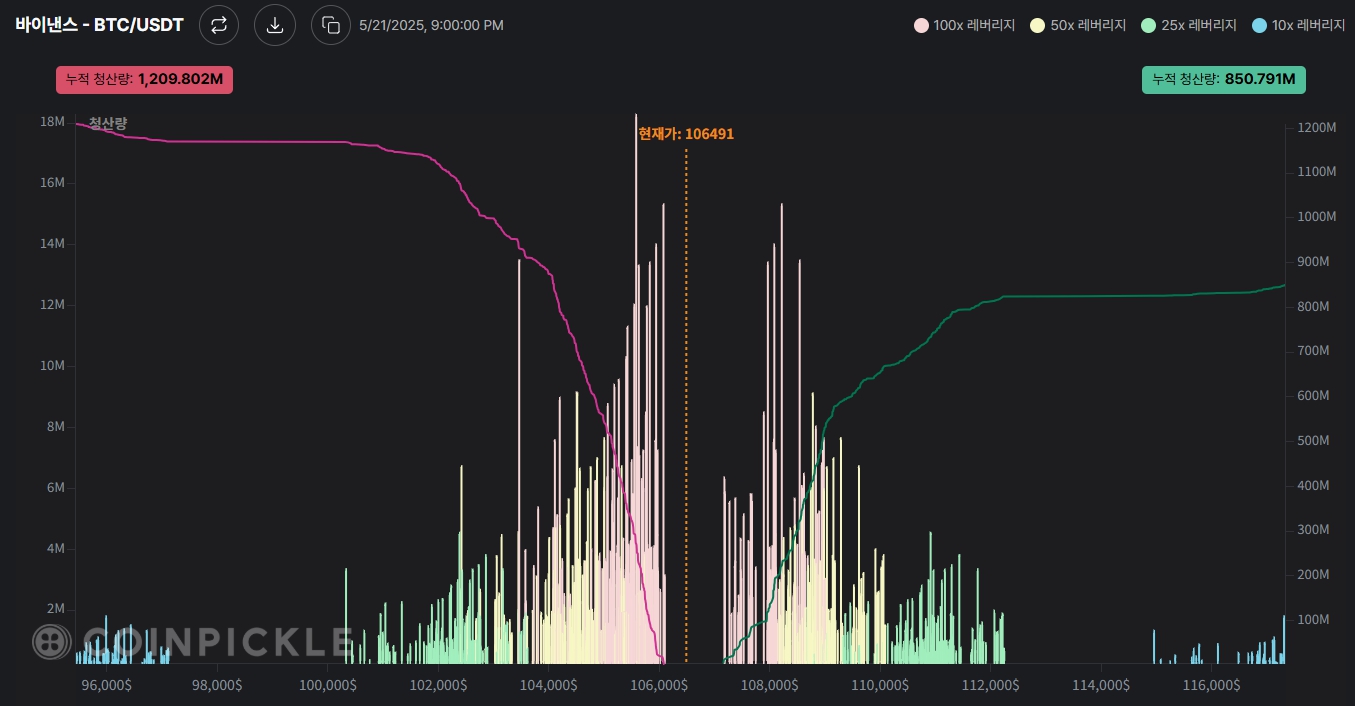
Task: Click the 500M right axis label
Action: [1313, 441]
